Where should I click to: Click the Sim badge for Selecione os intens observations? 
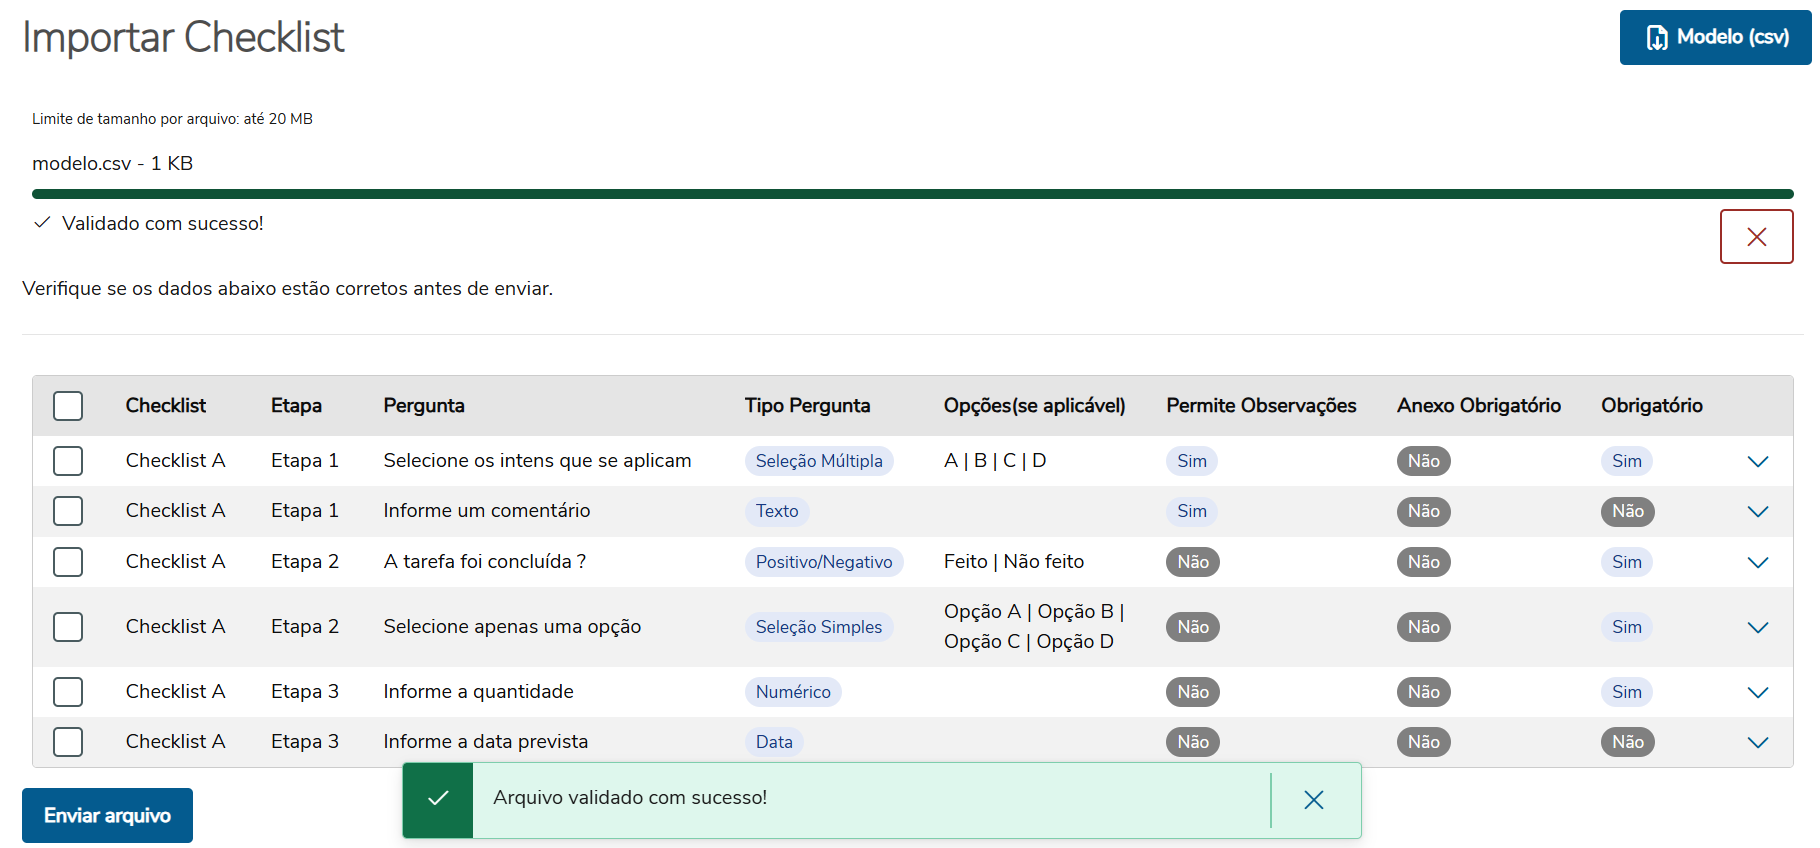[x=1191, y=461]
